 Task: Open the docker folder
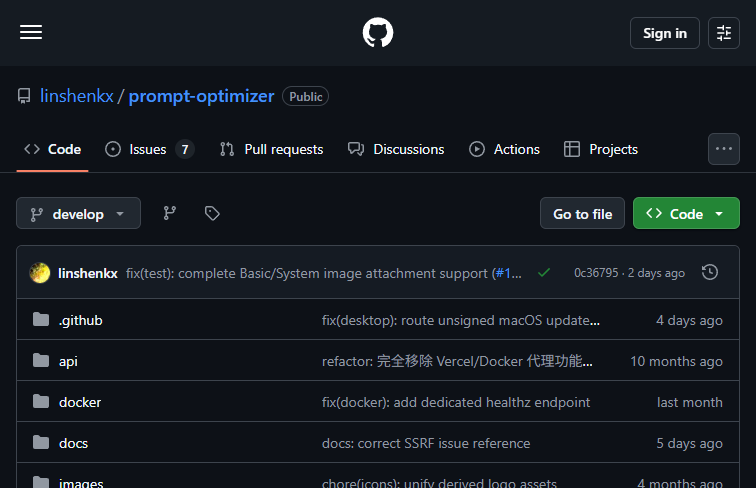tap(80, 402)
